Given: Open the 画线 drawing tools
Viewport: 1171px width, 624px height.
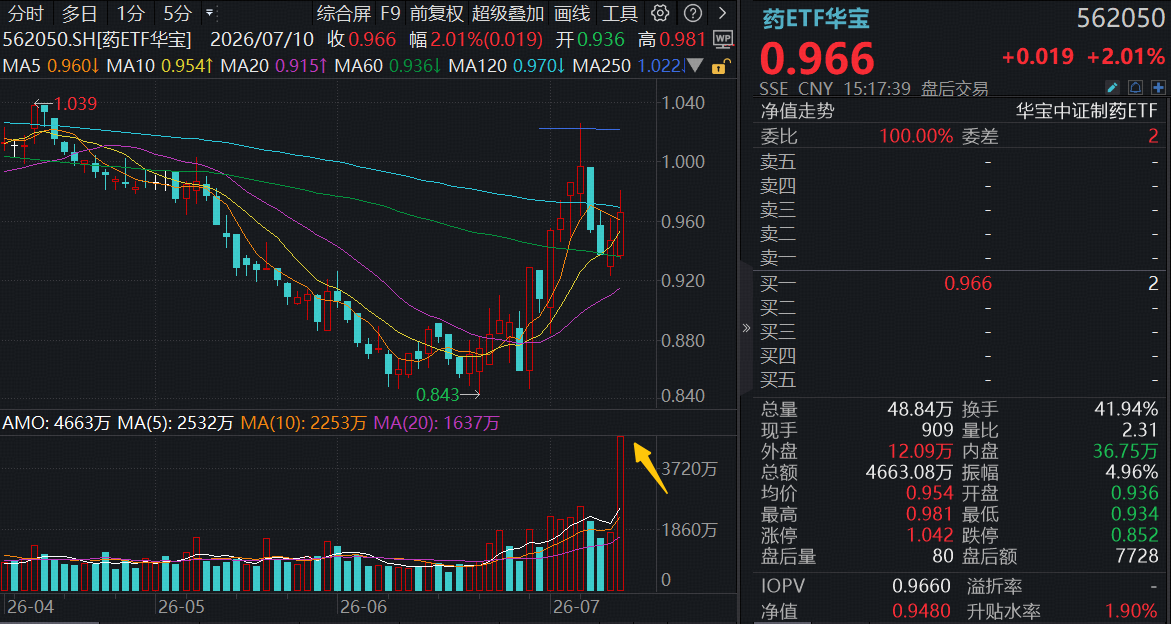Looking at the screenshot, I should pos(572,13).
